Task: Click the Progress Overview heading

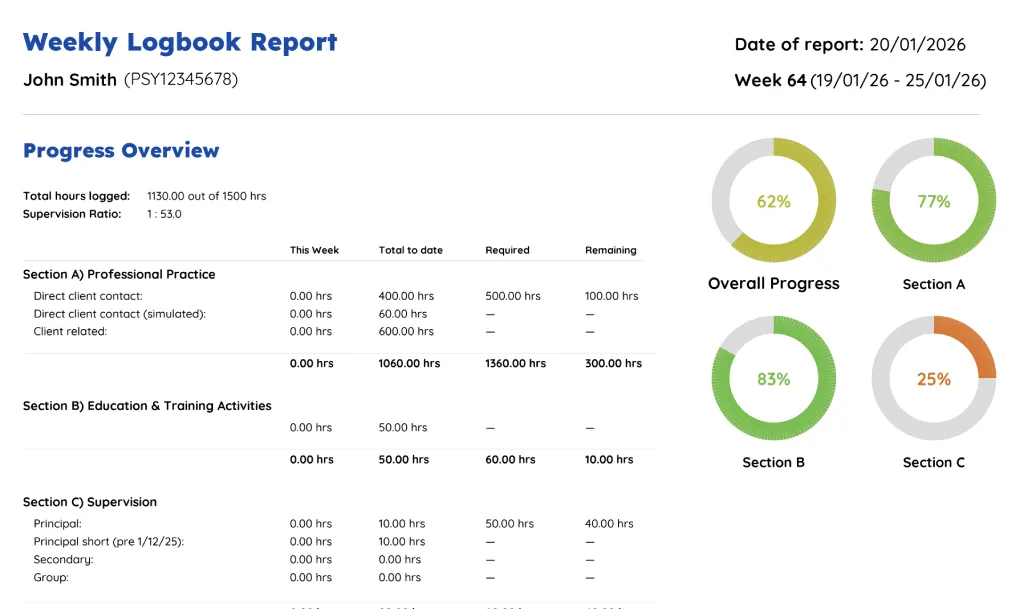Action: [x=121, y=150]
